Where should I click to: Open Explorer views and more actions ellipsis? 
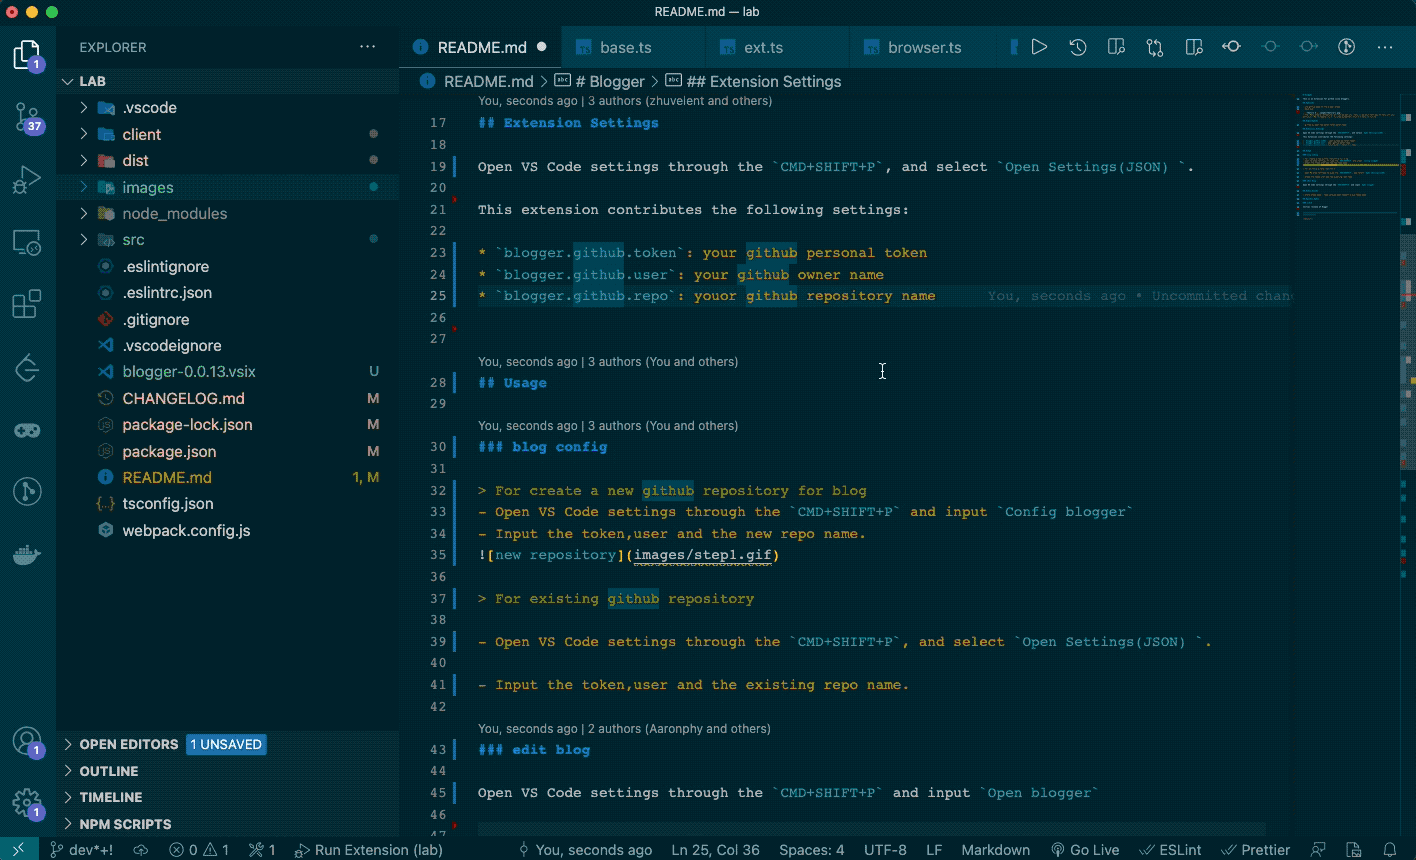tap(368, 47)
